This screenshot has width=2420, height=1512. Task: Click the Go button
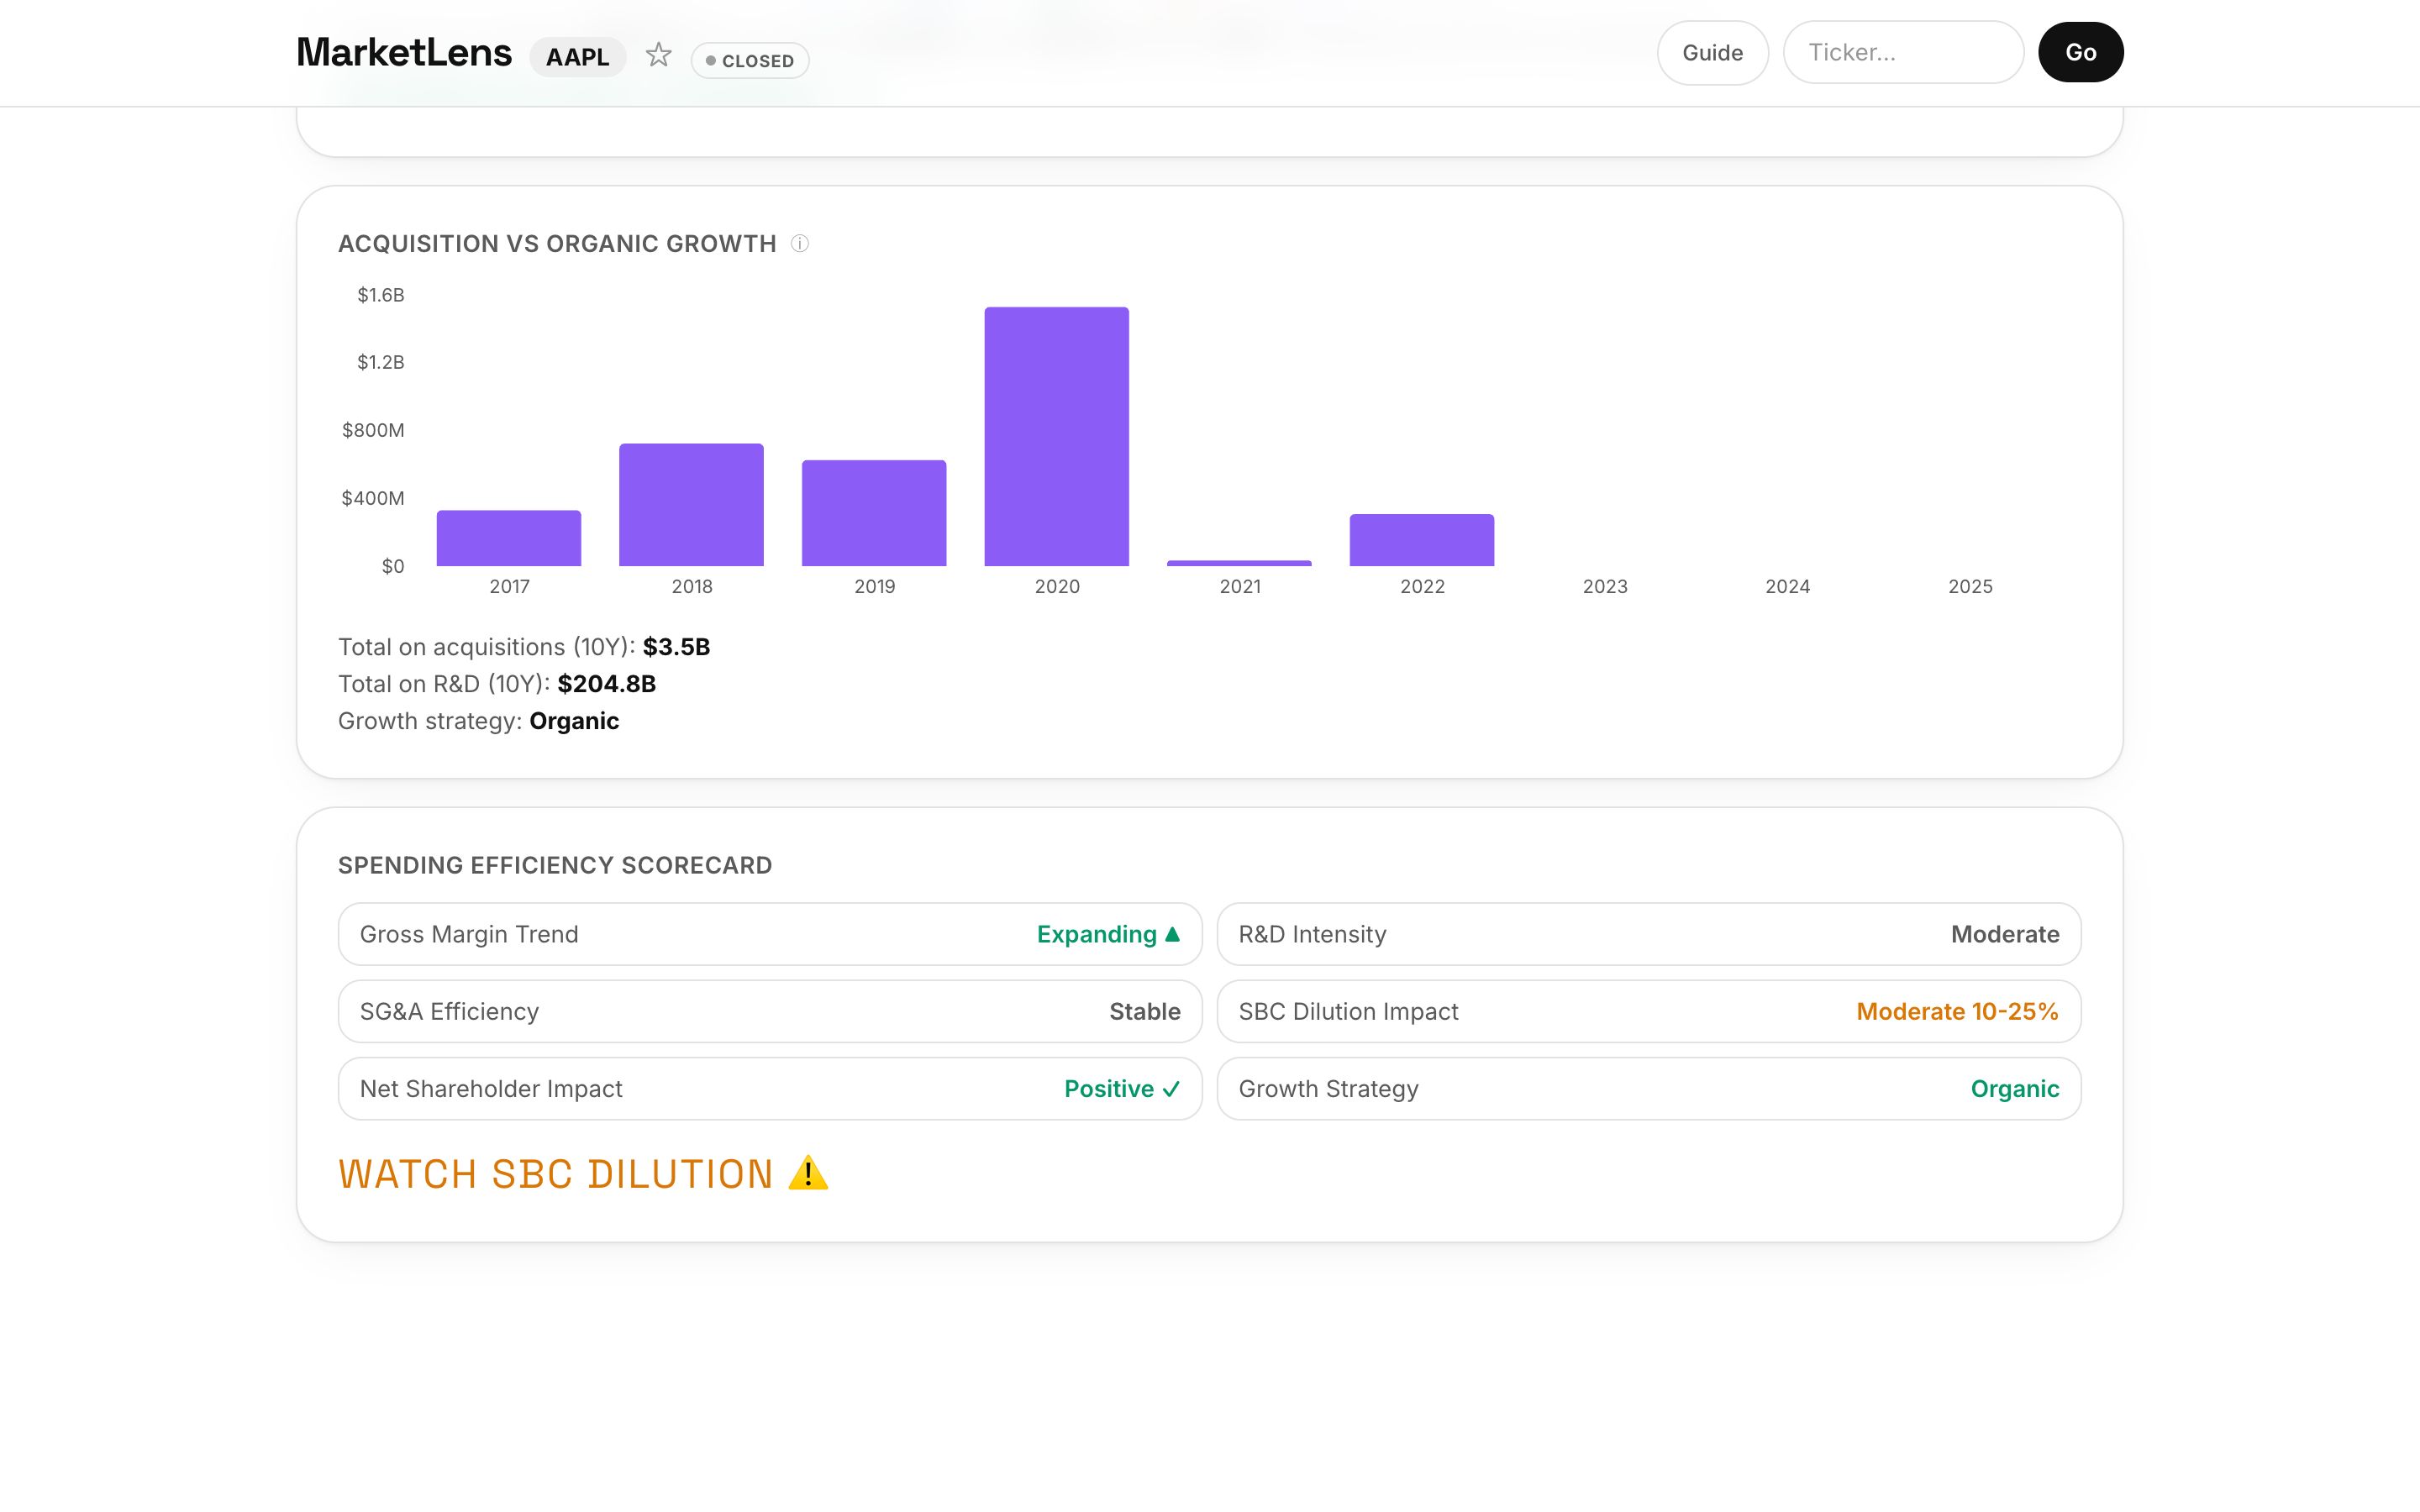(2080, 52)
